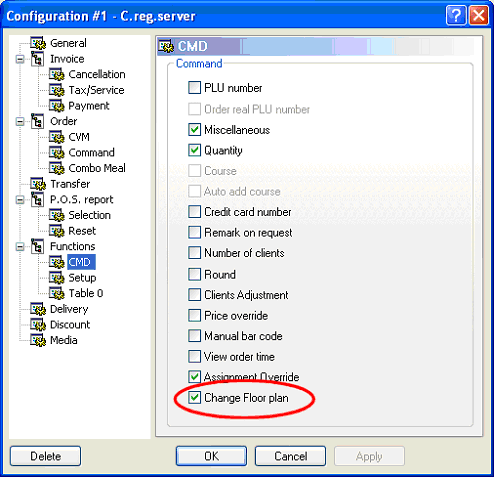Enable the PLU number checkbox
This screenshot has height=477, width=494.
pyautogui.click(x=194, y=88)
